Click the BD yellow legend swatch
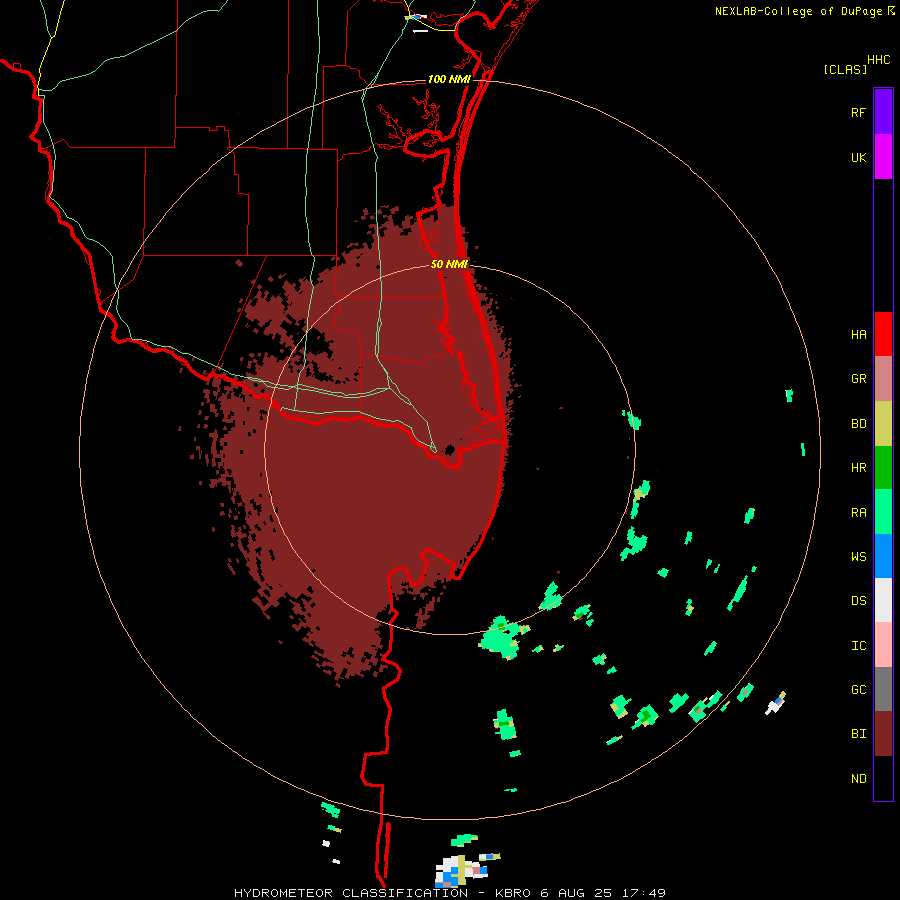The height and width of the screenshot is (900, 900). click(883, 424)
